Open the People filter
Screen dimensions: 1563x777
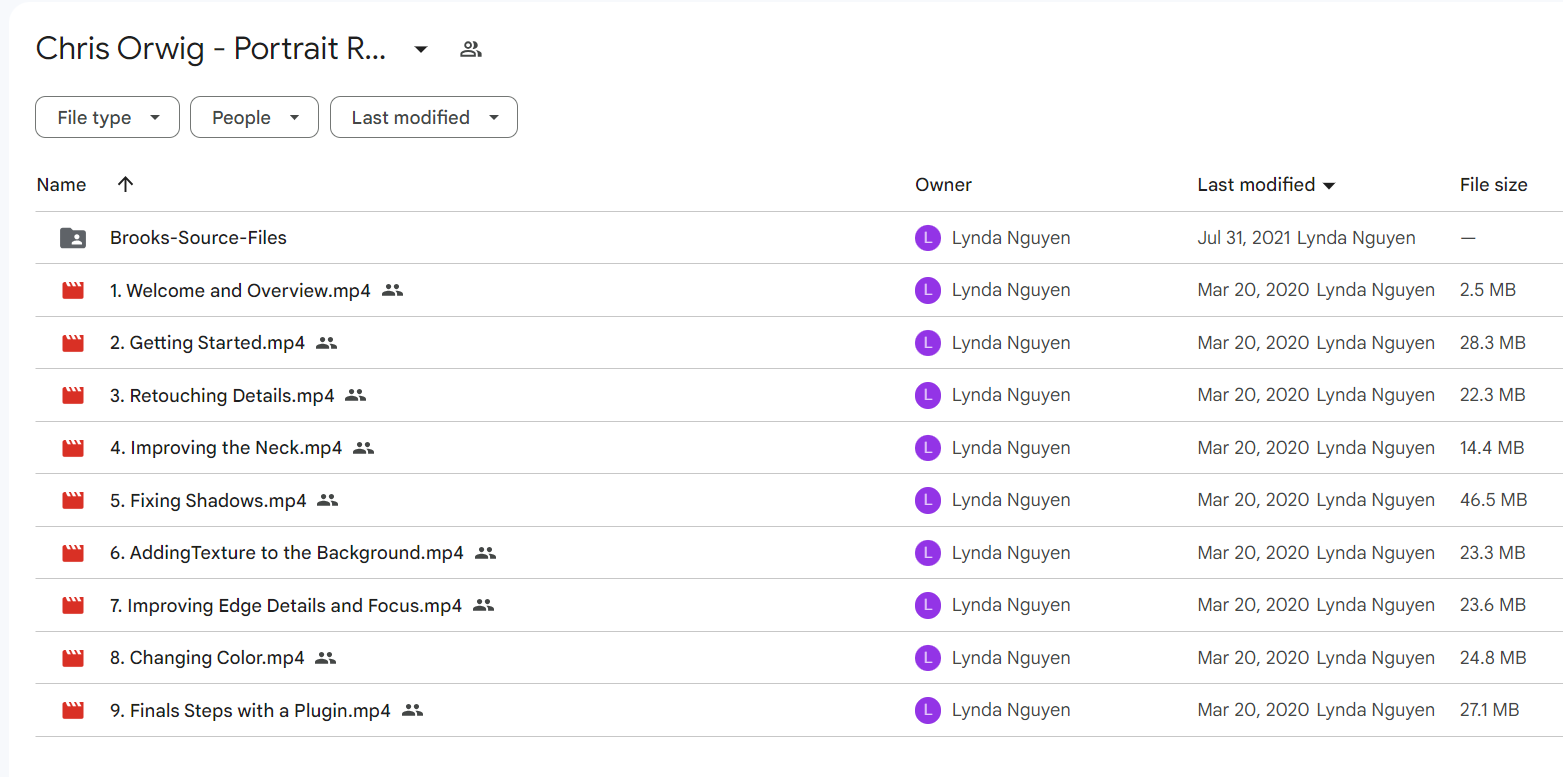pos(254,117)
